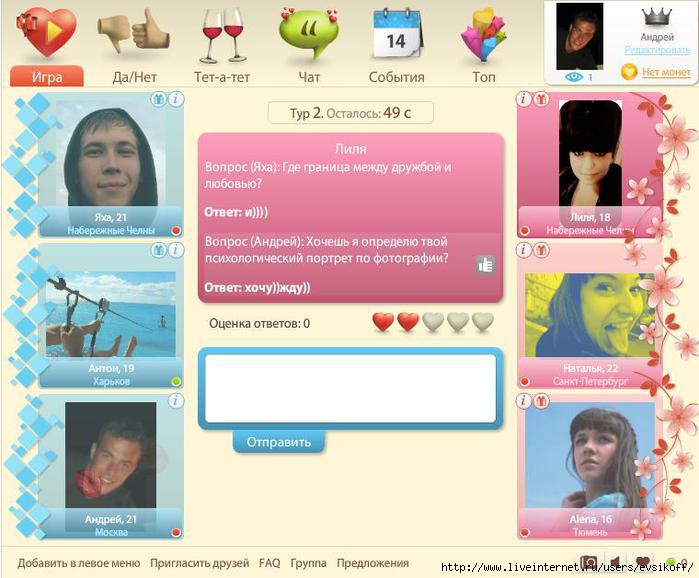Click your own profile photo at top right
This screenshot has width=699, height=578.
[580, 37]
